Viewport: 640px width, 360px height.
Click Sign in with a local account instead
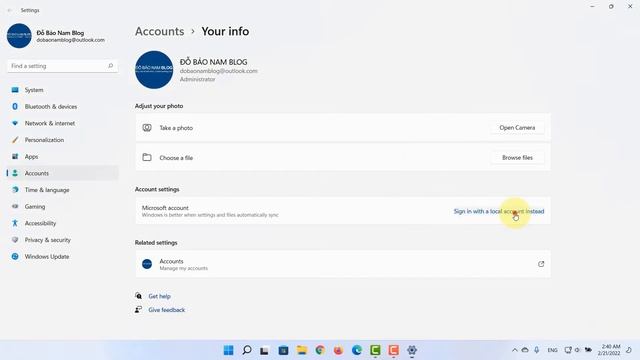pos(499,211)
